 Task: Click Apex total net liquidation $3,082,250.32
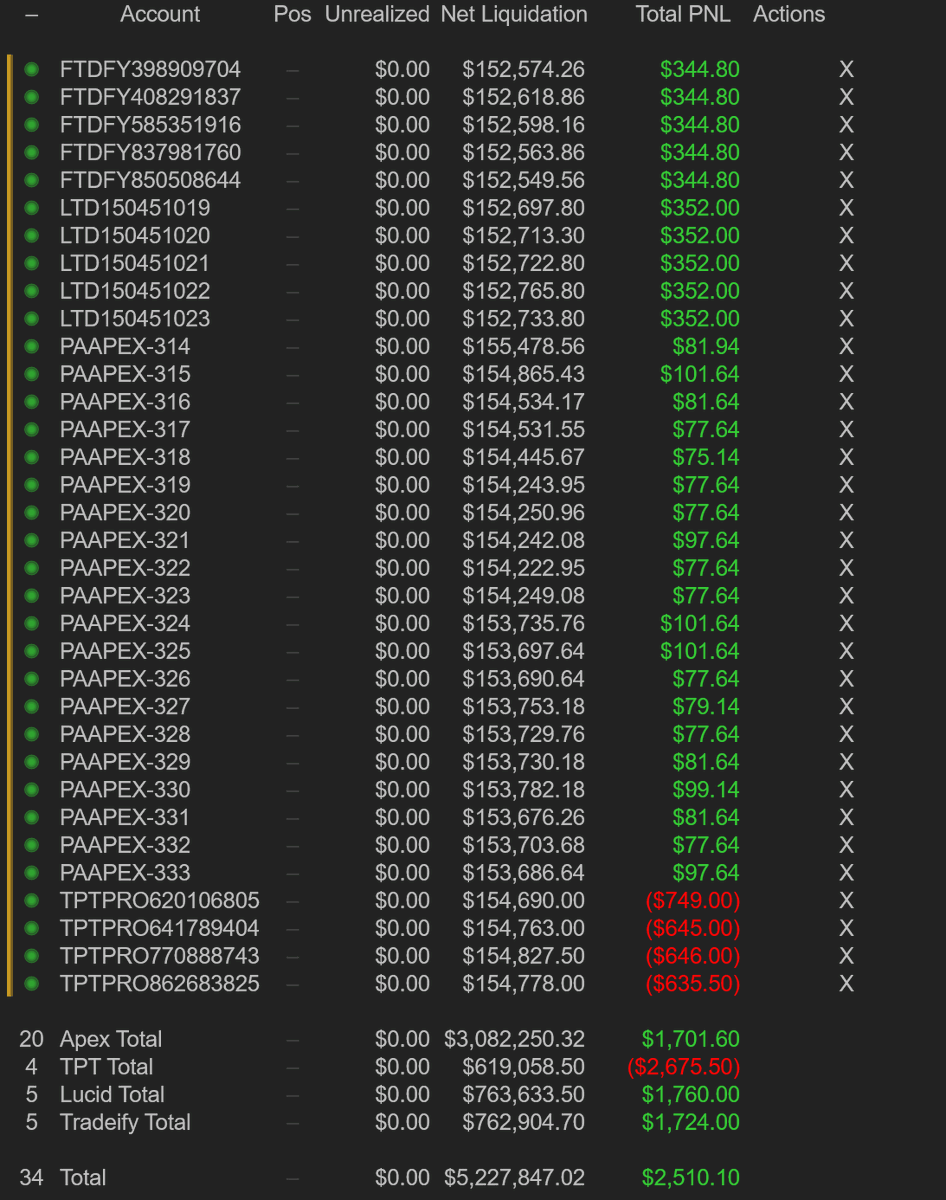[515, 1040]
